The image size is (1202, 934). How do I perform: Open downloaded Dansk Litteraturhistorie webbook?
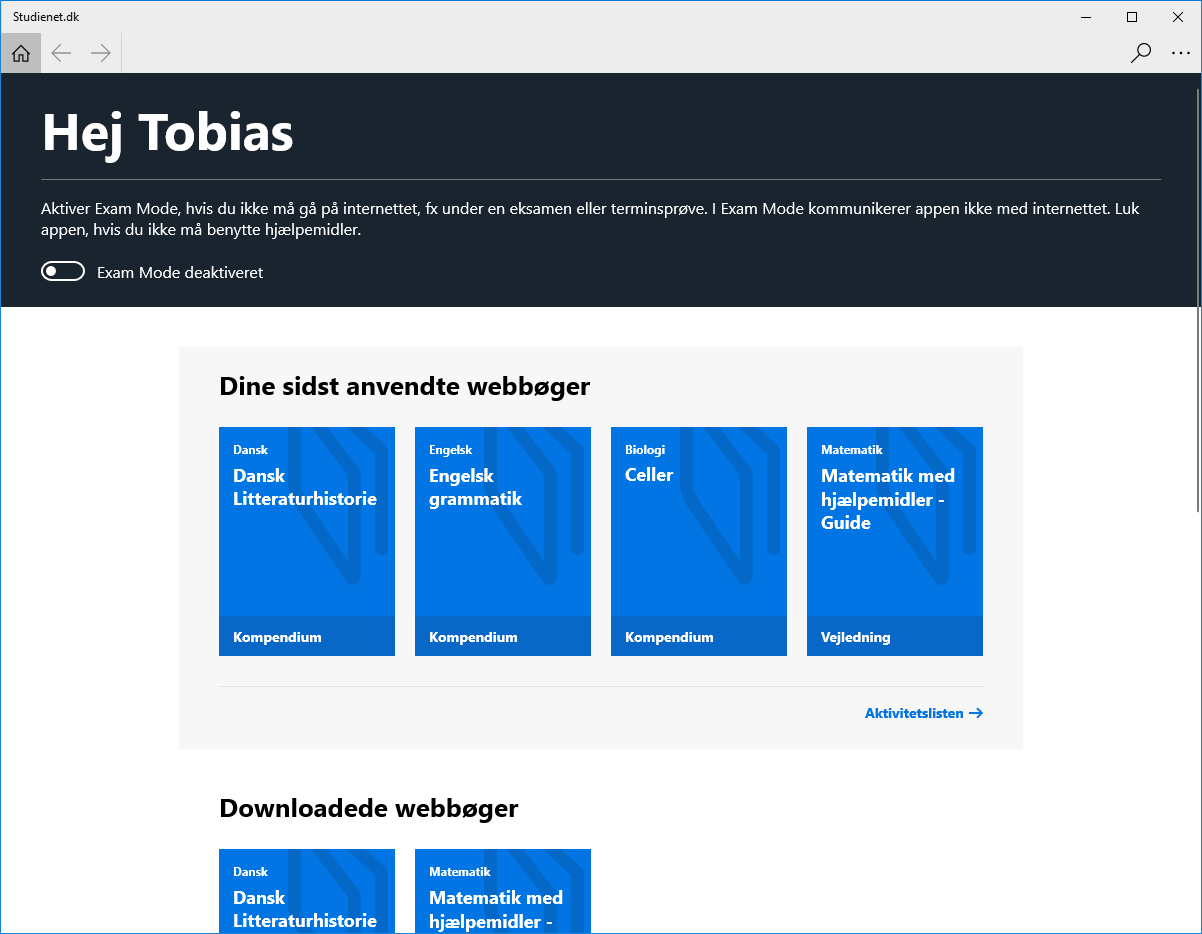(307, 891)
